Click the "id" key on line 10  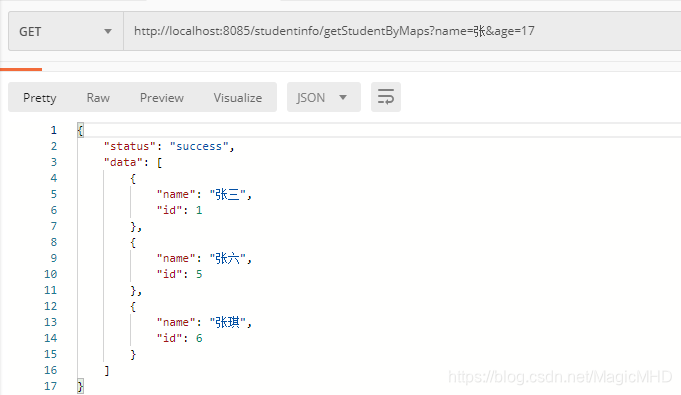pos(169,274)
